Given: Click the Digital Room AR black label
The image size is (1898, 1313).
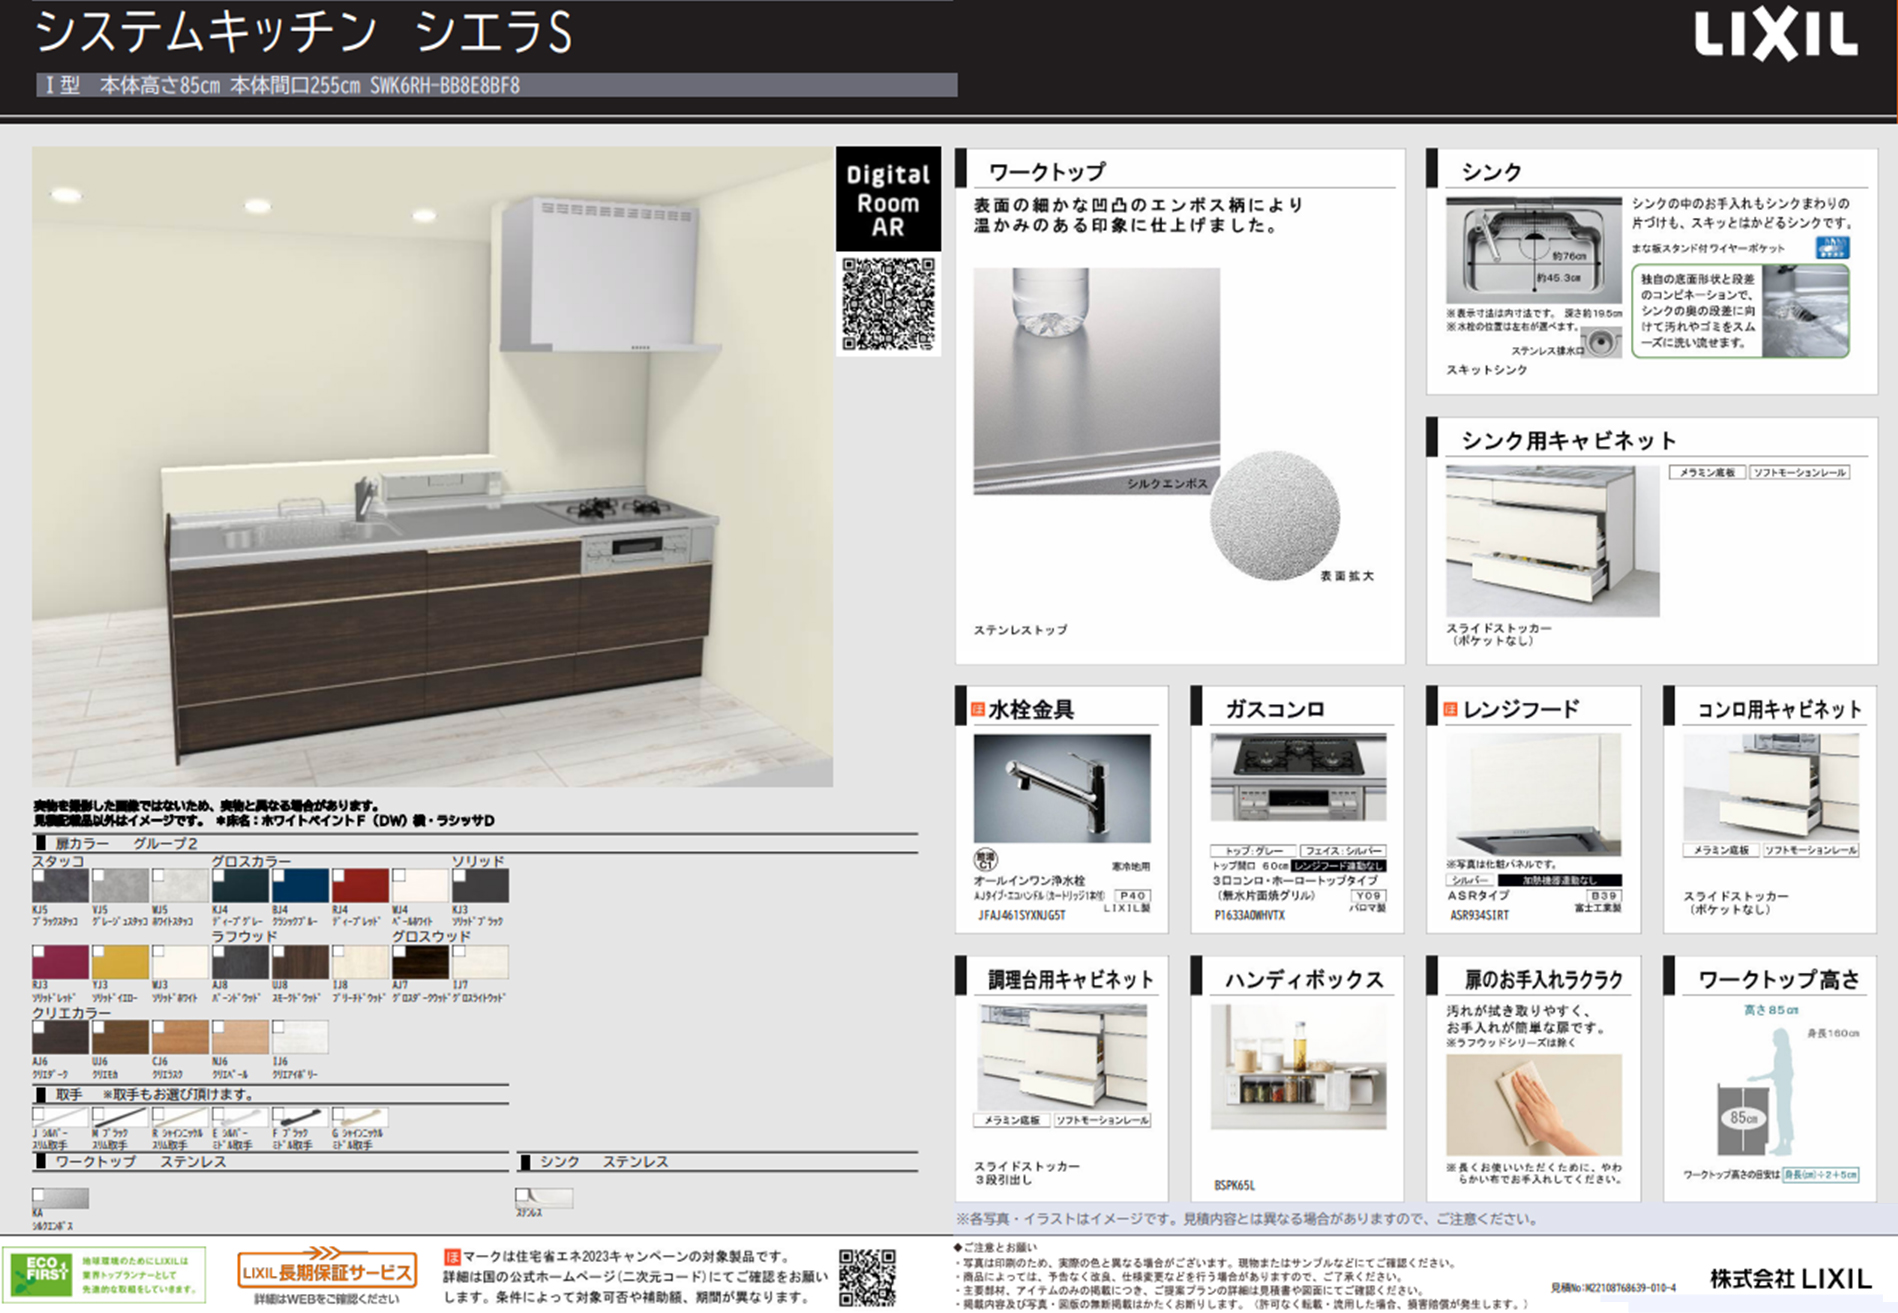Looking at the screenshot, I should [888, 199].
